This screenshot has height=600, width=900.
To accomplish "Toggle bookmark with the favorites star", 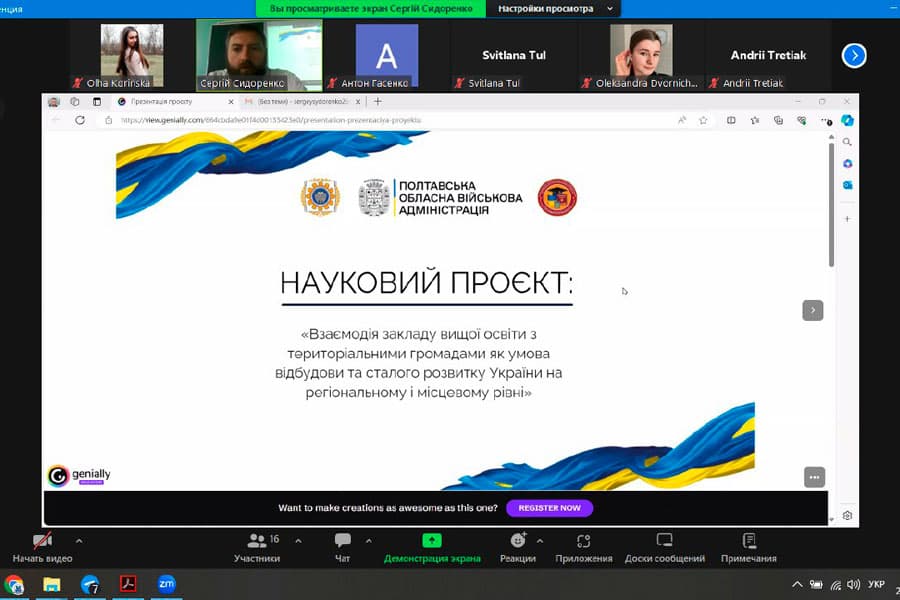I will pyautogui.click(x=702, y=119).
